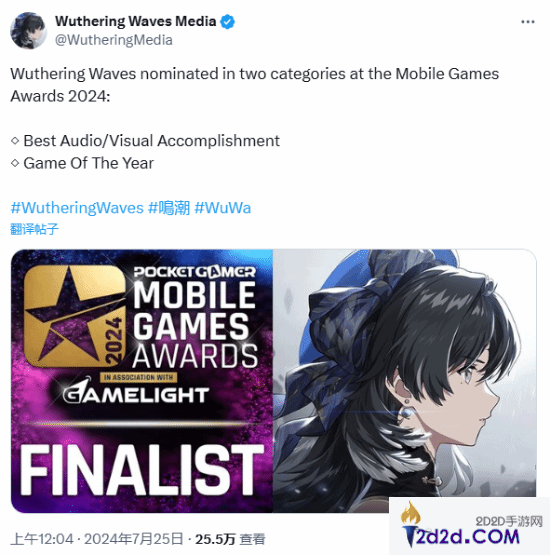Click the gold star 2024 awards logo
This screenshot has height=555, width=550.
click(75, 316)
